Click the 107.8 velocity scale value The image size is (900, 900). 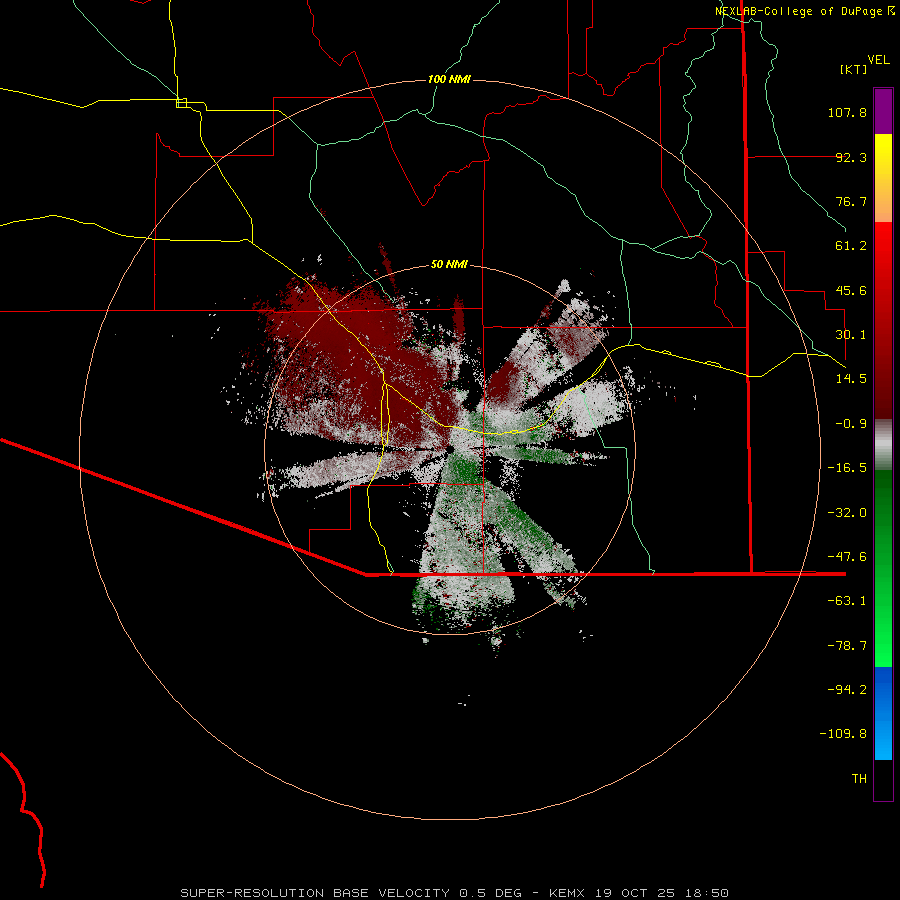[847, 112]
